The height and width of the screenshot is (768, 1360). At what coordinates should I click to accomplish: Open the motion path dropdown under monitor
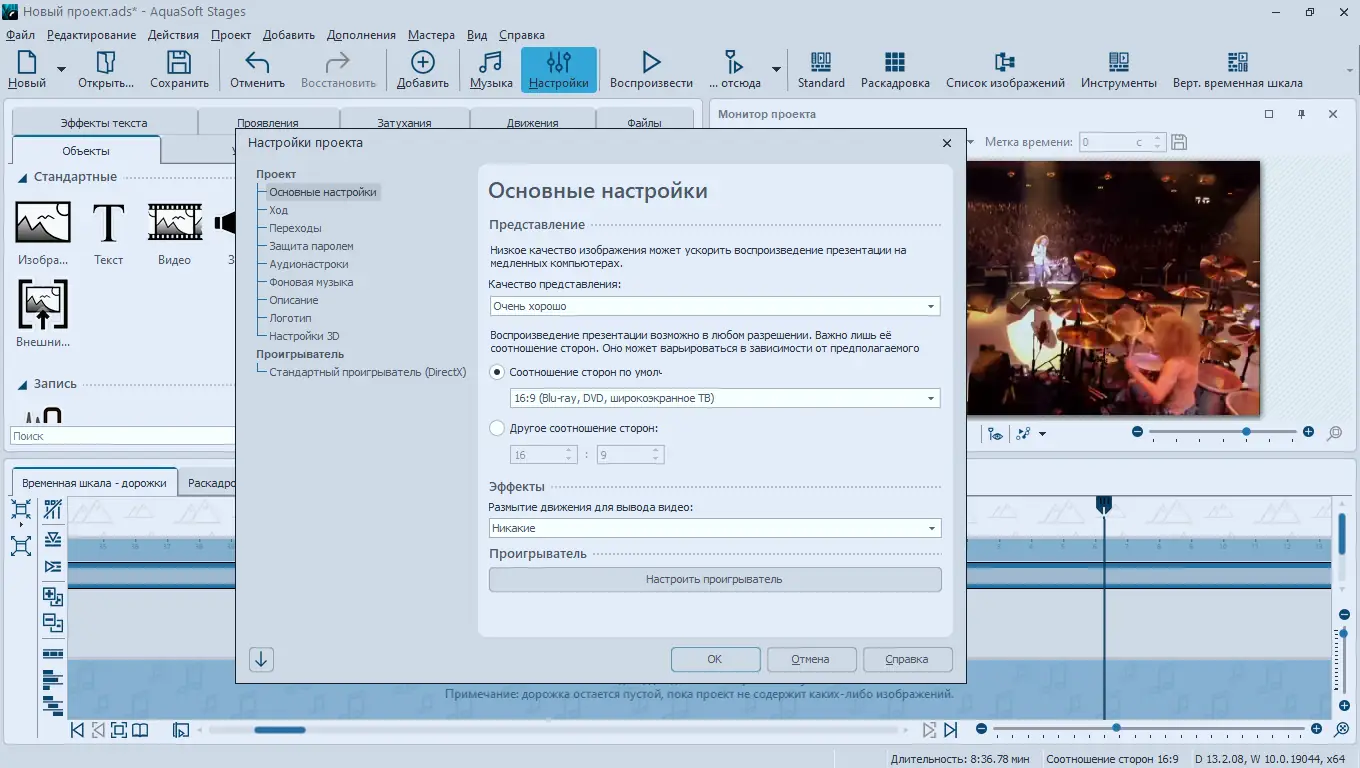click(x=1042, y=434)
